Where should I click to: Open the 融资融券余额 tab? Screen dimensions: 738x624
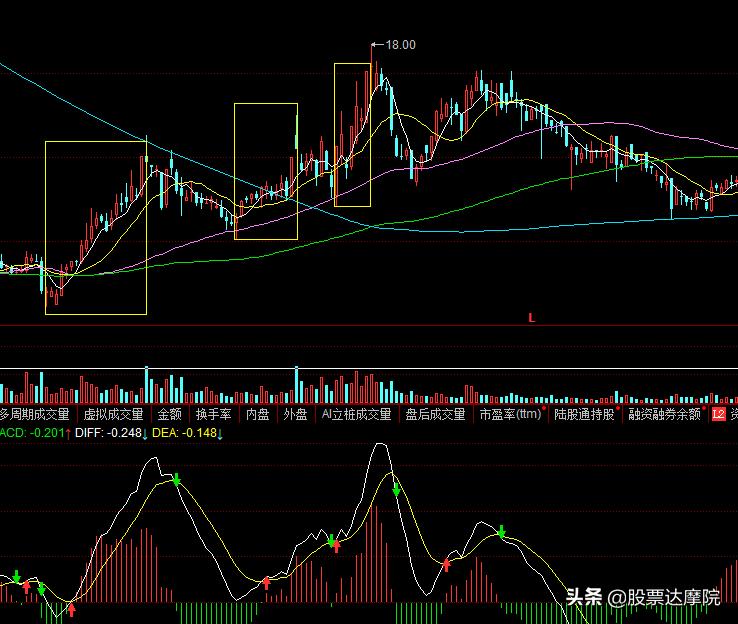tap(665, 415)
